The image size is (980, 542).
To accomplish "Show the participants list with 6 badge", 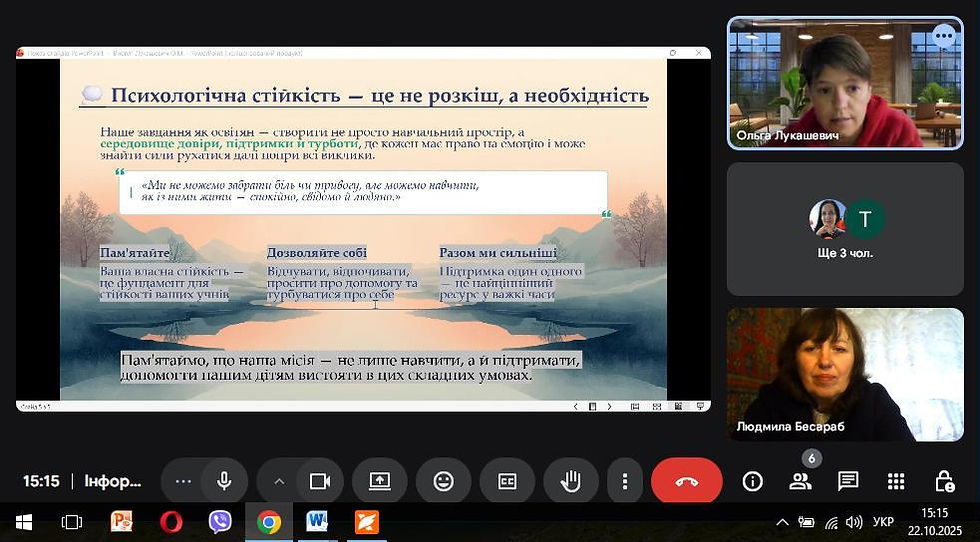I will (x=800, y=481).
